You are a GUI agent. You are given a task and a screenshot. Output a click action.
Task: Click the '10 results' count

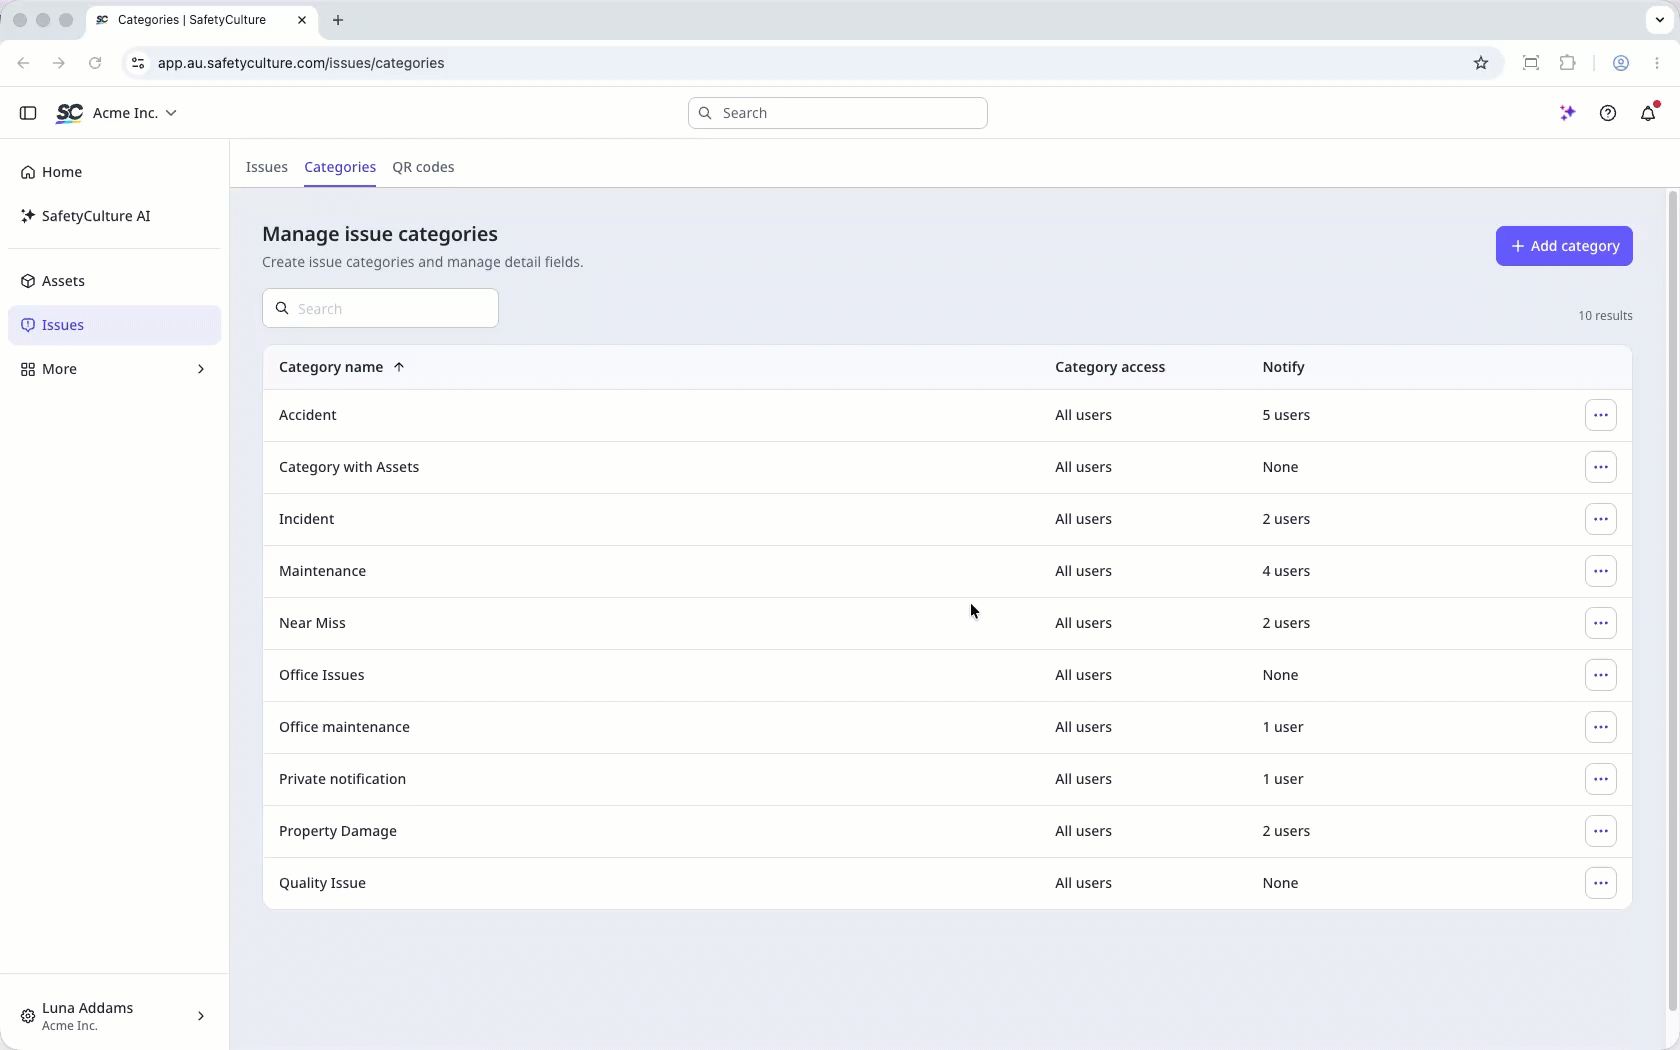pos(1605,315)
